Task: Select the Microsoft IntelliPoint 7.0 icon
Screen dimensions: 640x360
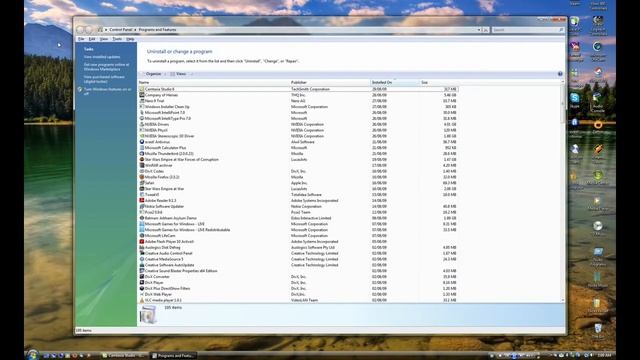Action: click(x=142, y=112)
